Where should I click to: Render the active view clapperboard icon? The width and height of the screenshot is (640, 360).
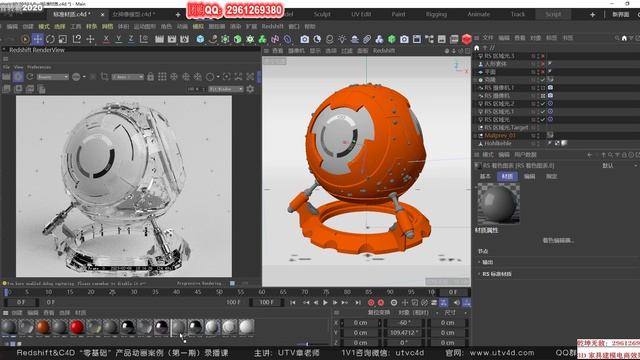[159, 39]
